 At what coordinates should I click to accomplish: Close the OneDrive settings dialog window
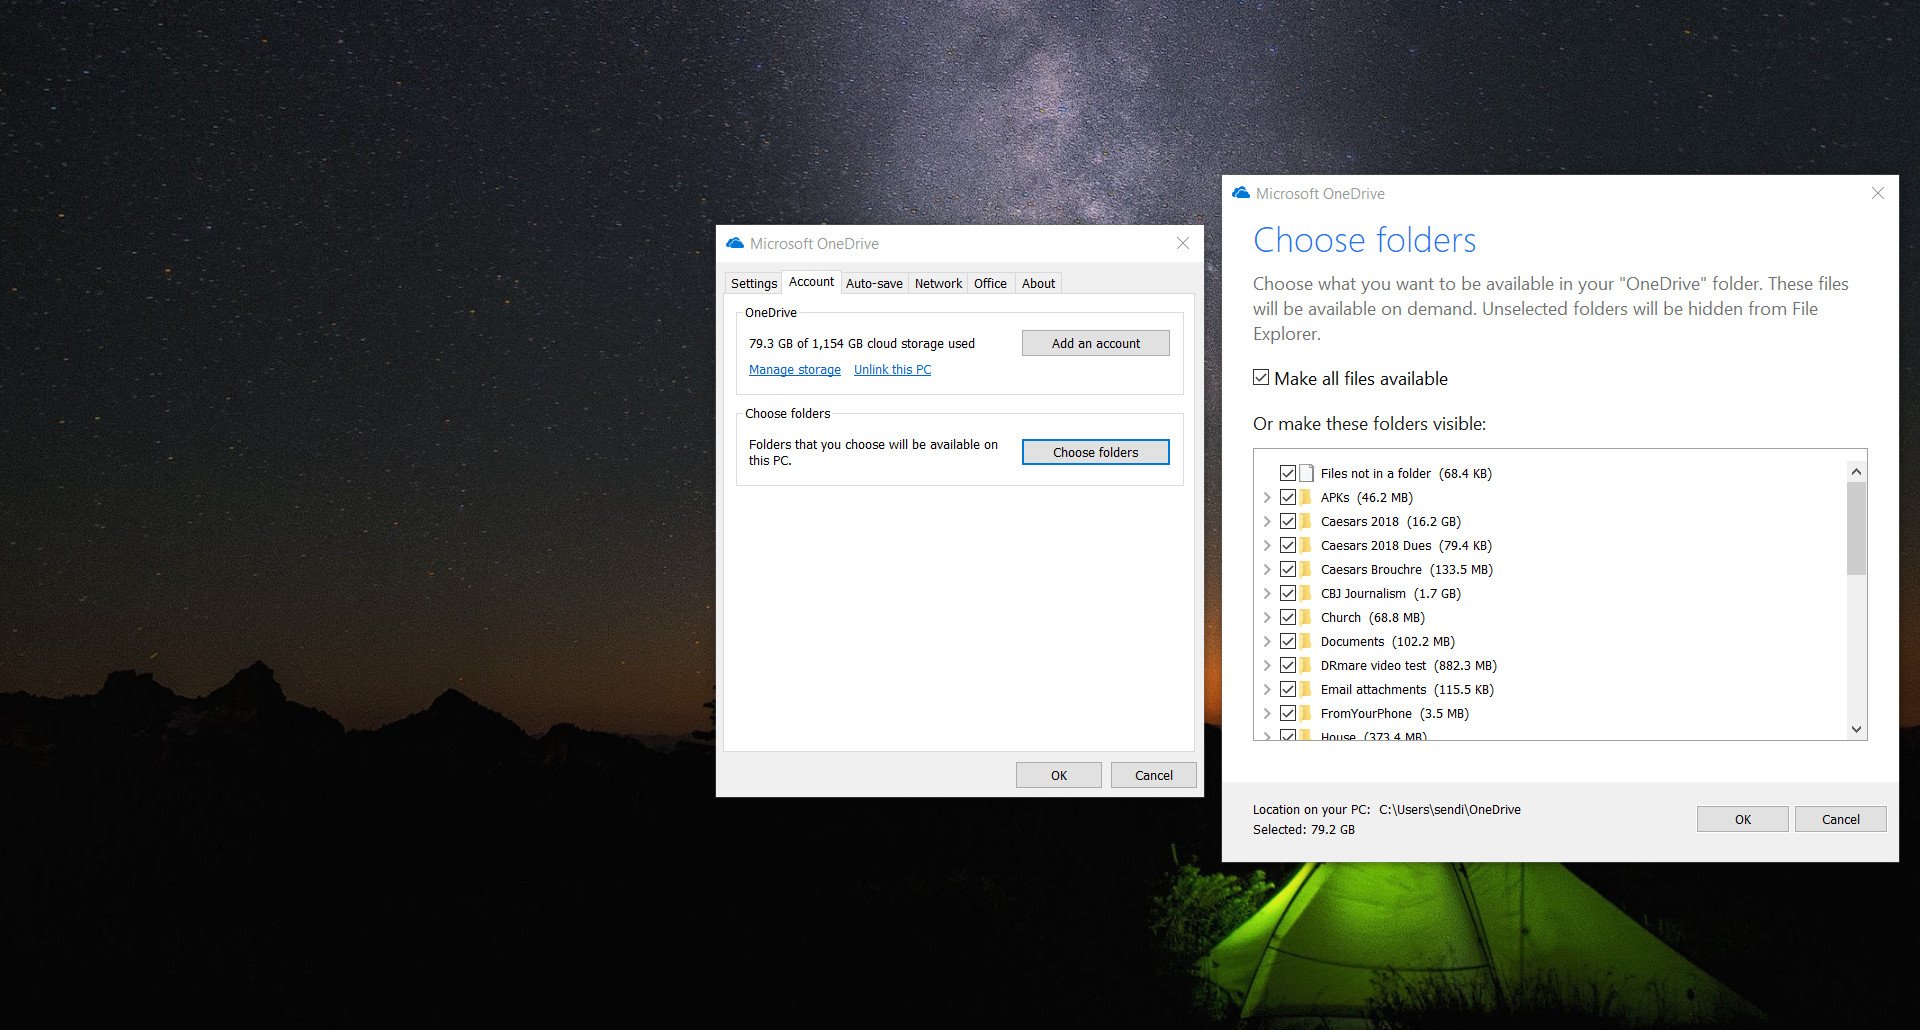(x=1183, y=243)
